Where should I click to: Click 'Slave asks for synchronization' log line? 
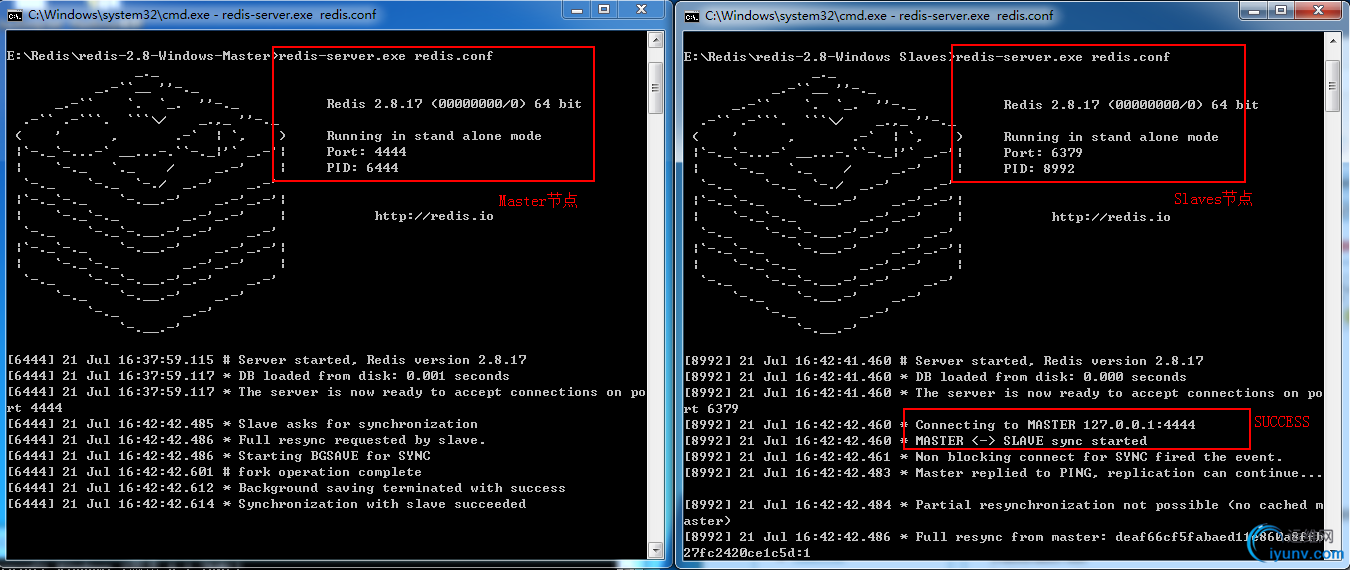tap(243, 424)
